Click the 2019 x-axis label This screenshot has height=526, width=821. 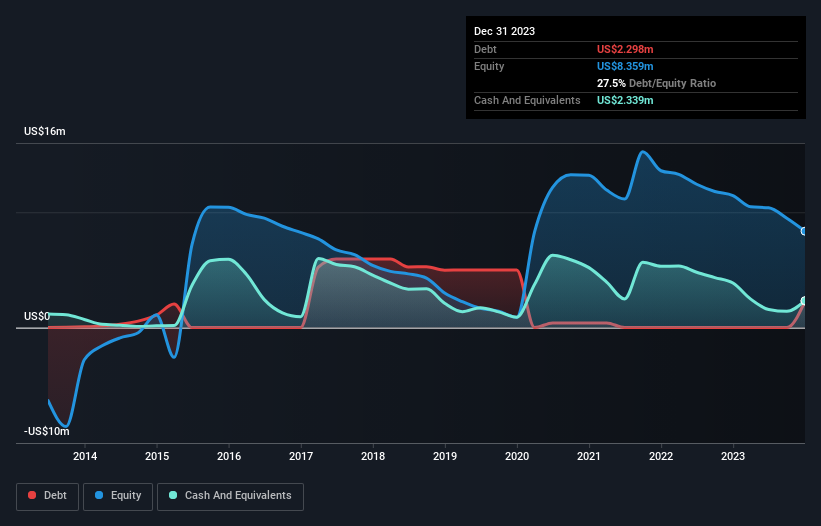point(445,456)
